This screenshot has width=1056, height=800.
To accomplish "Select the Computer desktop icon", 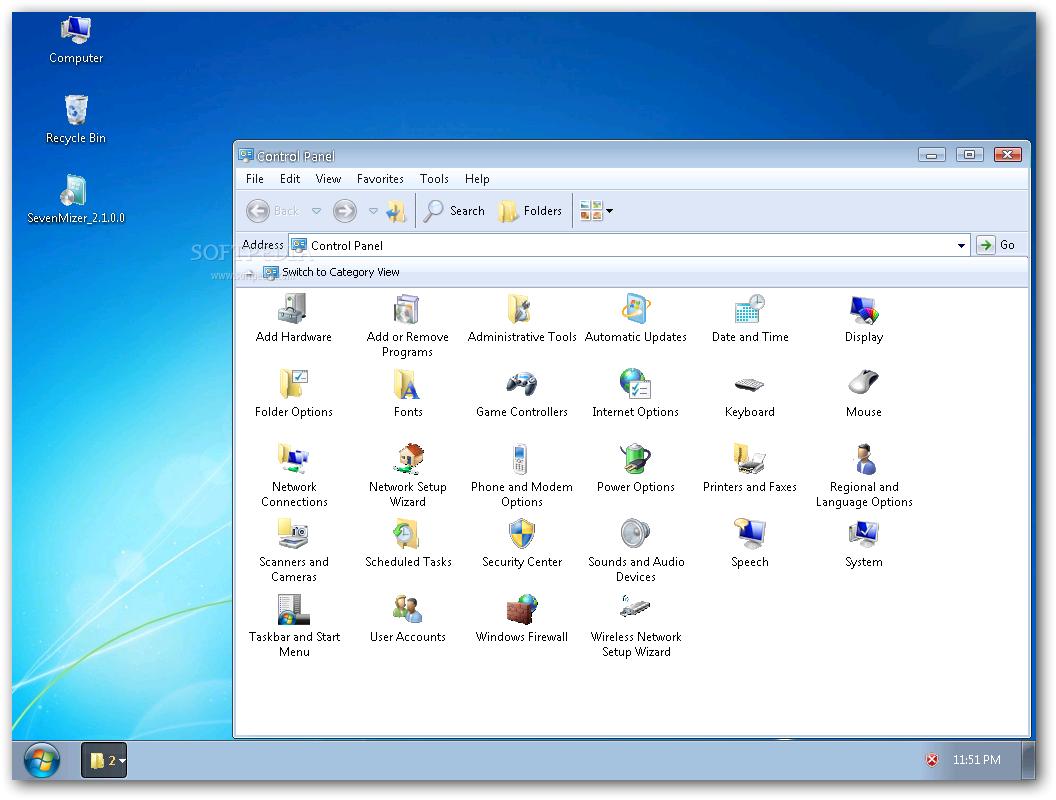I will pos(76,40).
